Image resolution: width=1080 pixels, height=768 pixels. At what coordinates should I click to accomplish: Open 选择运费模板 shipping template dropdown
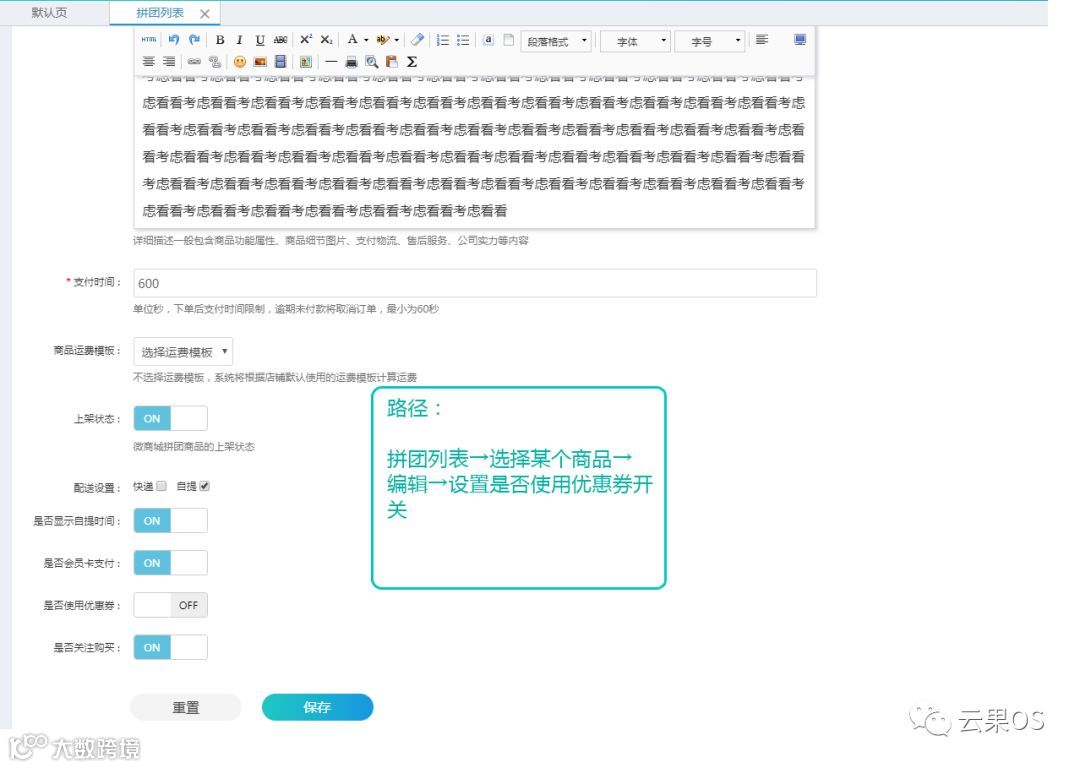tap(183, 352)
